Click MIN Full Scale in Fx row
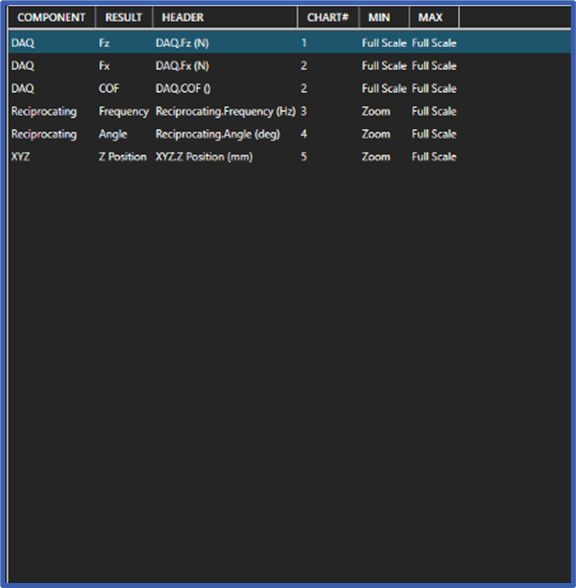The width and height of the screenshot is (576, 588). pyautogui.click(x=384, y=66)
